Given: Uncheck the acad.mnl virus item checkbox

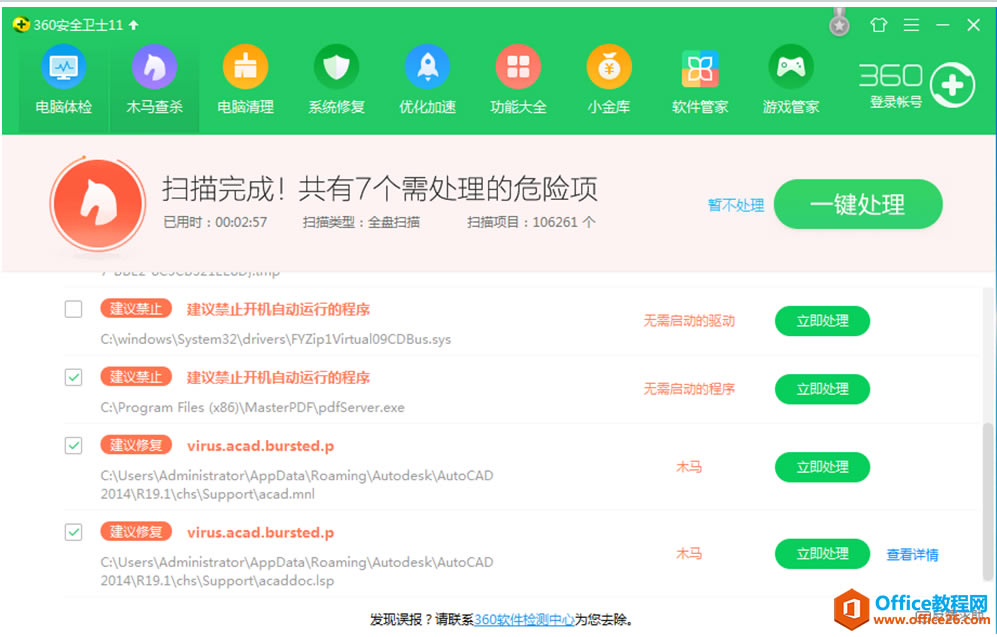Looking at the screenshot, I should [x=74, y=446].
